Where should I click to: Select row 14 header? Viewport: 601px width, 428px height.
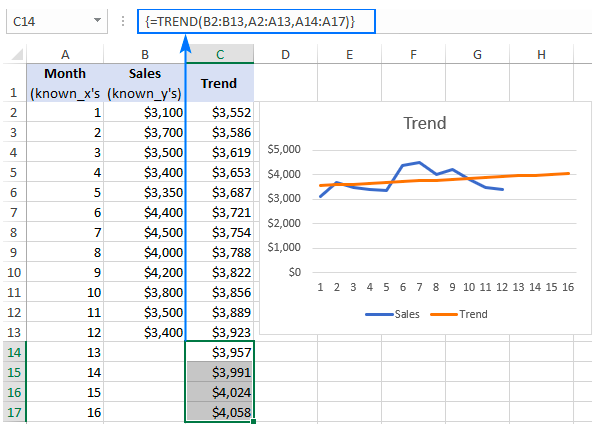click(x=14, y=352)
